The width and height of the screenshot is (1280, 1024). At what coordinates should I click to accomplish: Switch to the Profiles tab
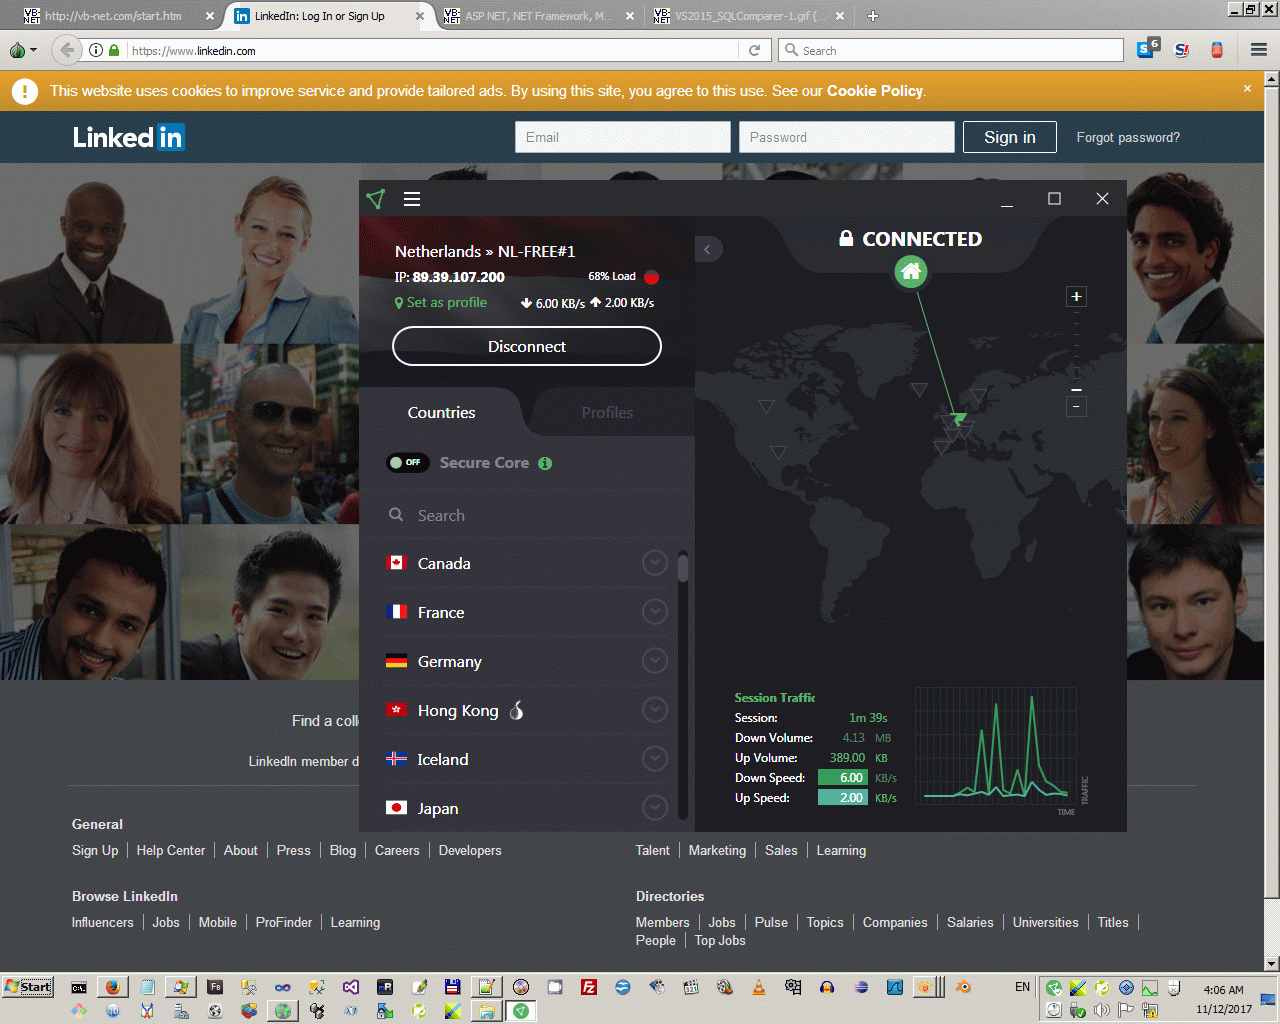tap(608, 412)
